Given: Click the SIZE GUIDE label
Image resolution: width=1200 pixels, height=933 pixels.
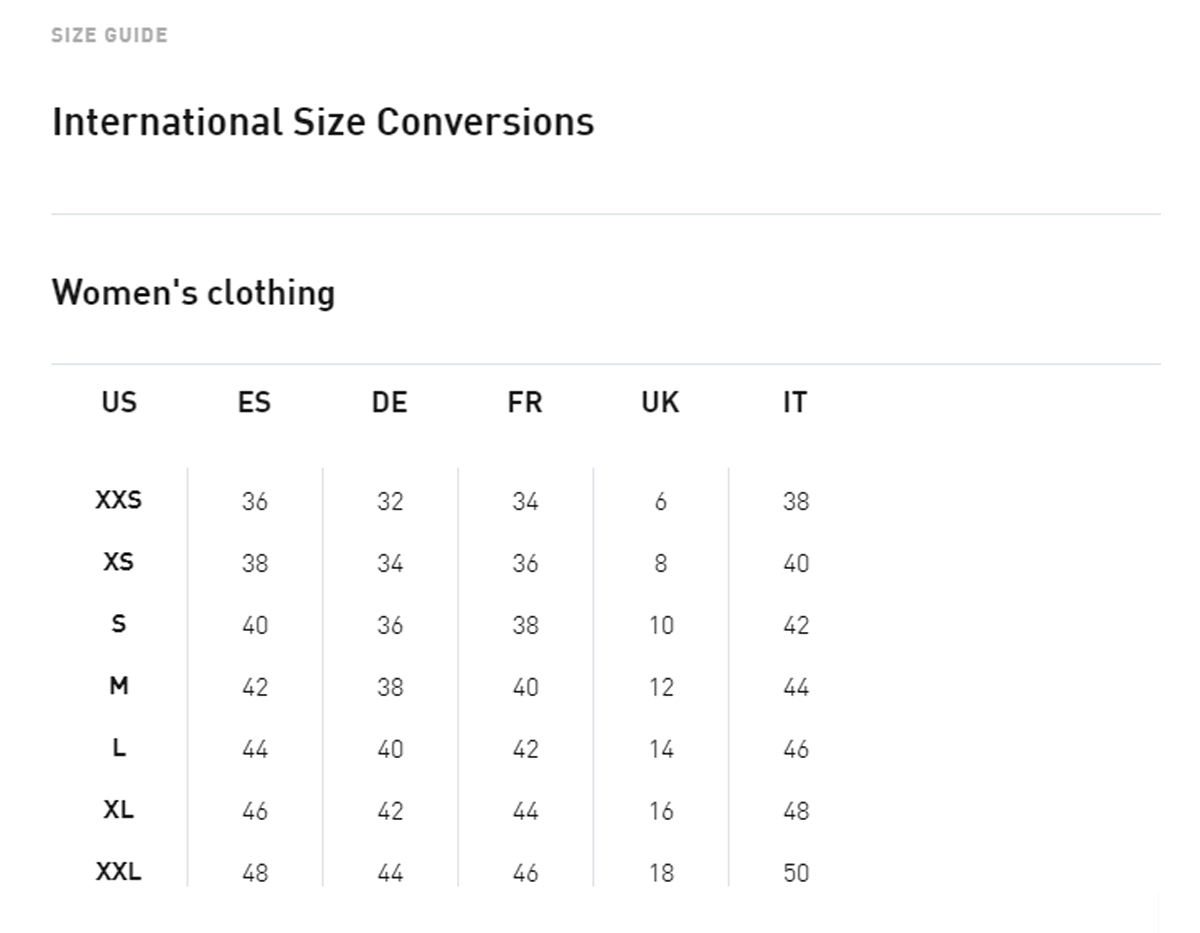Looking at the screenshot, I should coord(110,35).
